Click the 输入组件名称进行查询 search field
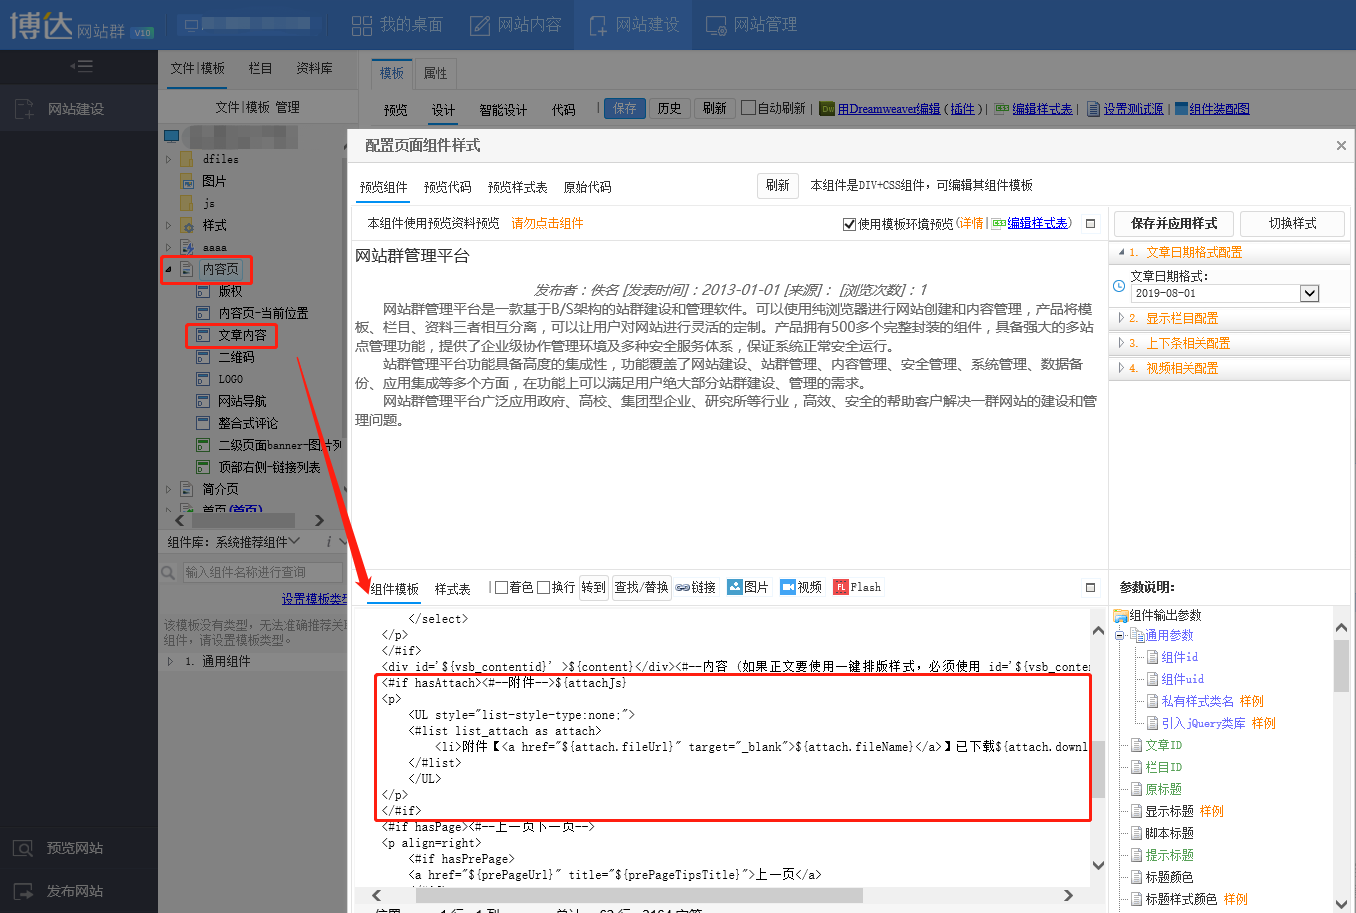Viewport: 1356px width, 913px height. click(x=262, y=573)
